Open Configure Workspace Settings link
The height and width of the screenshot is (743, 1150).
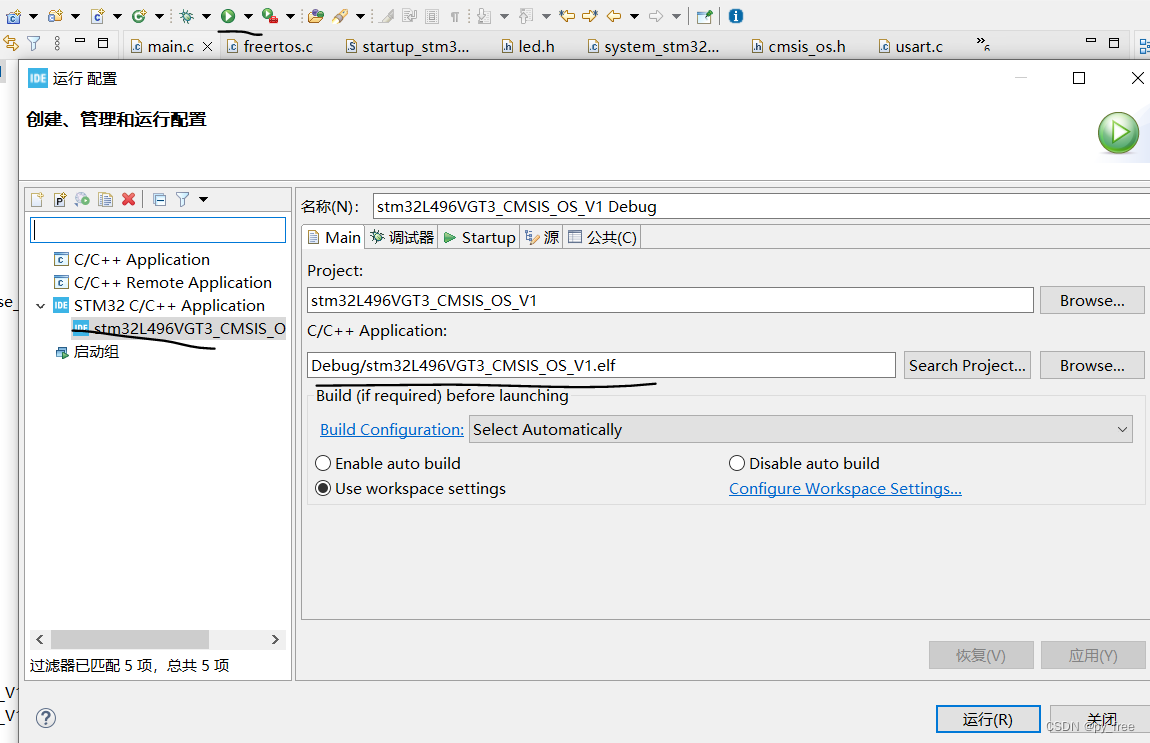point(845,488)
